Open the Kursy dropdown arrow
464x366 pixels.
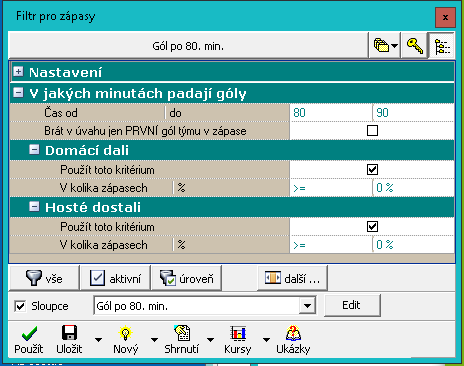point(266,340)
